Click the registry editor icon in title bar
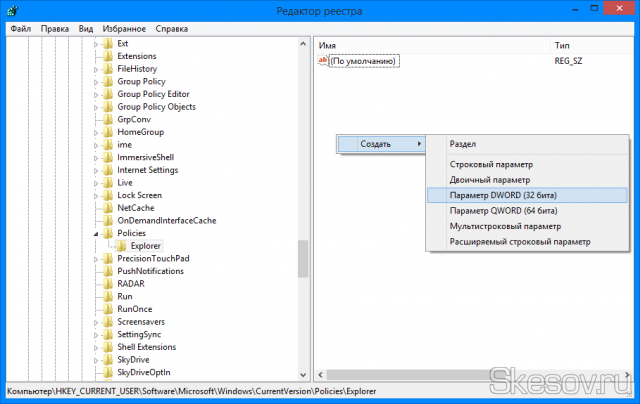Viewport: 640px width, 404px height. pos(11,11)
